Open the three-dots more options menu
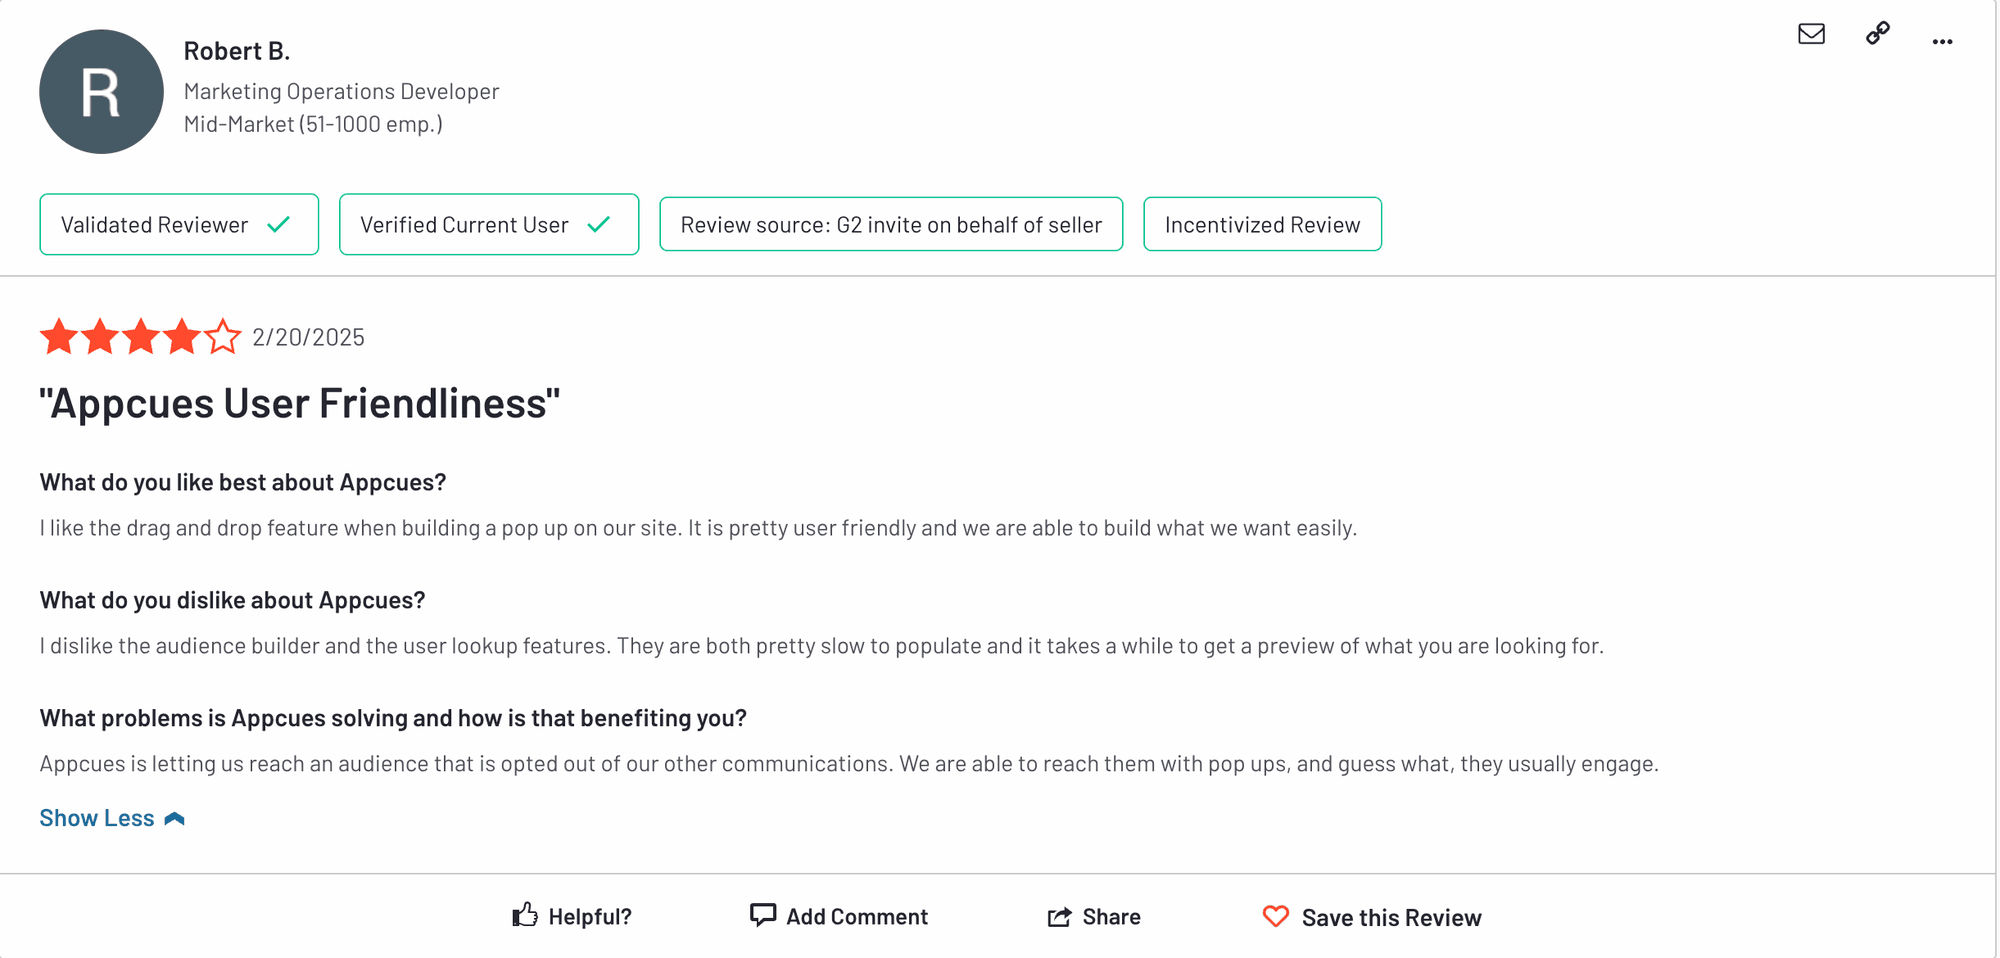 1942,42
